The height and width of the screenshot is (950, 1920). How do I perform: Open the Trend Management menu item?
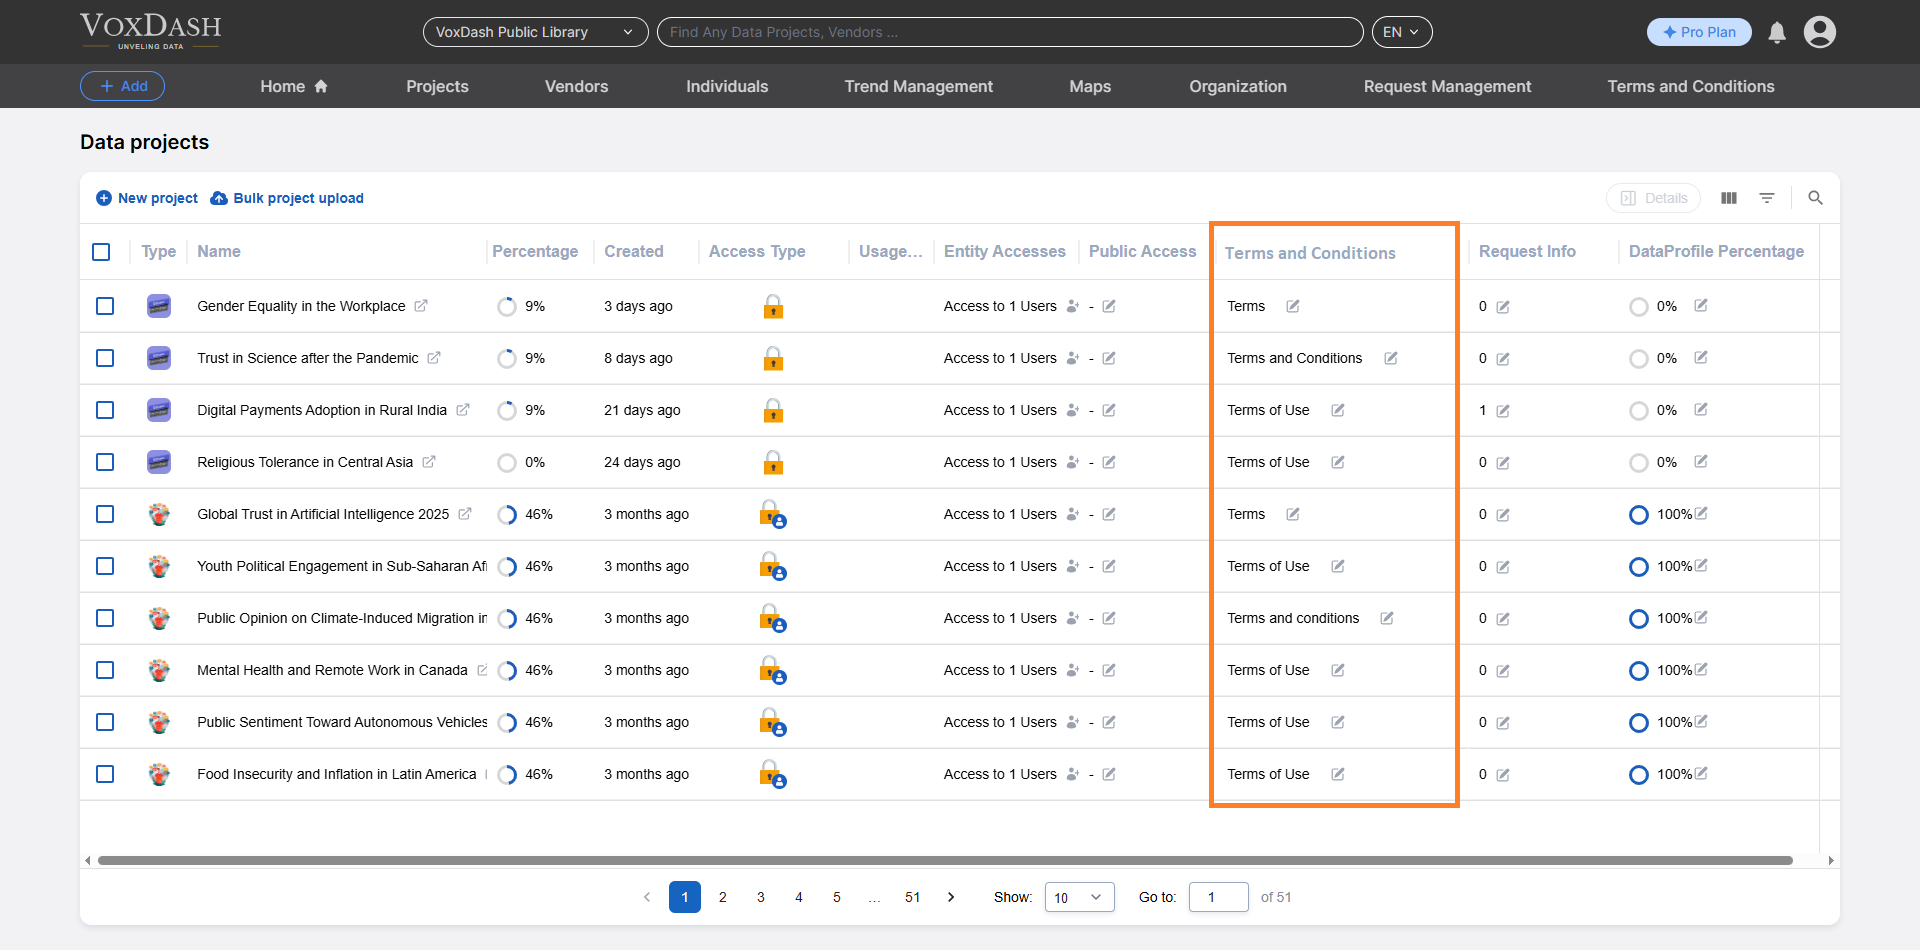click(918, 87)
